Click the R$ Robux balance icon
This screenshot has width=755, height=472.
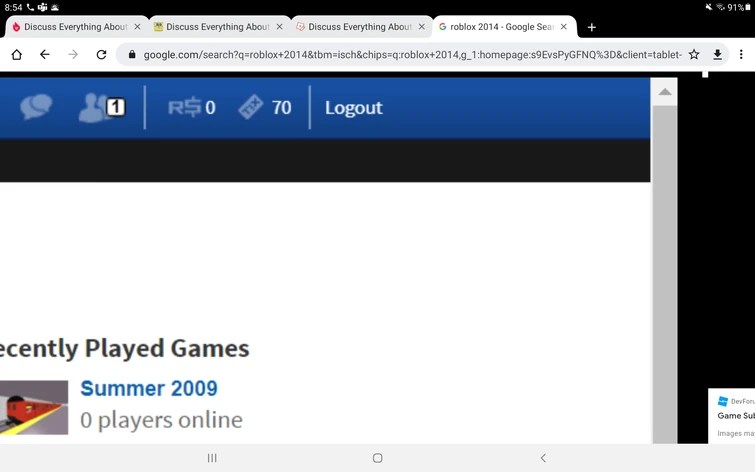[184, 107]
